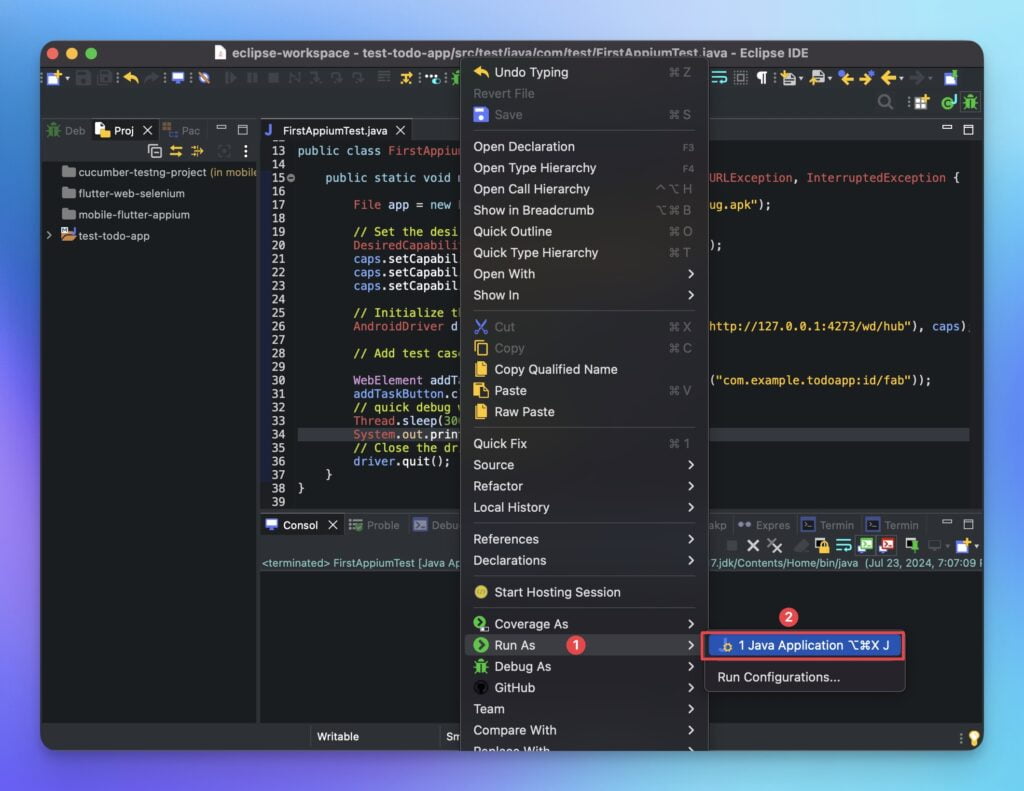Click Next Edit Location icon
The height and width of the screenshot is (791, 1024).
point(867,78)
